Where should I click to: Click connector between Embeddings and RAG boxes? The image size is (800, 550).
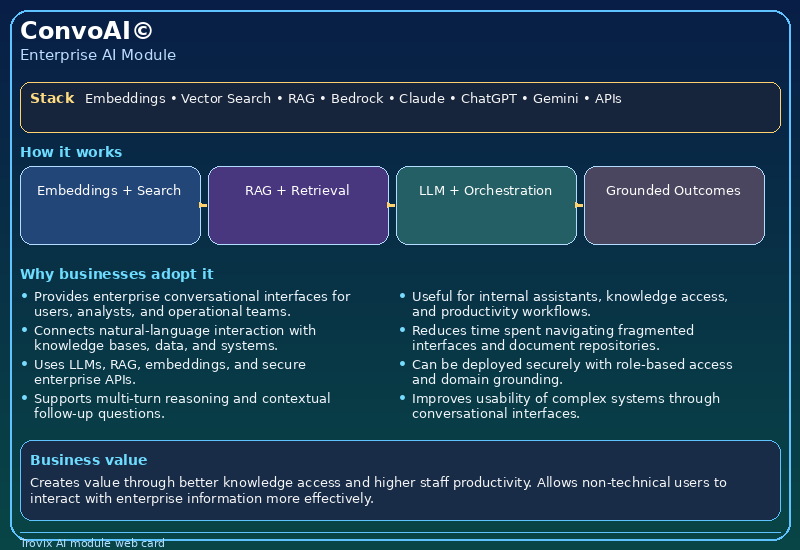tap(204, 205)
